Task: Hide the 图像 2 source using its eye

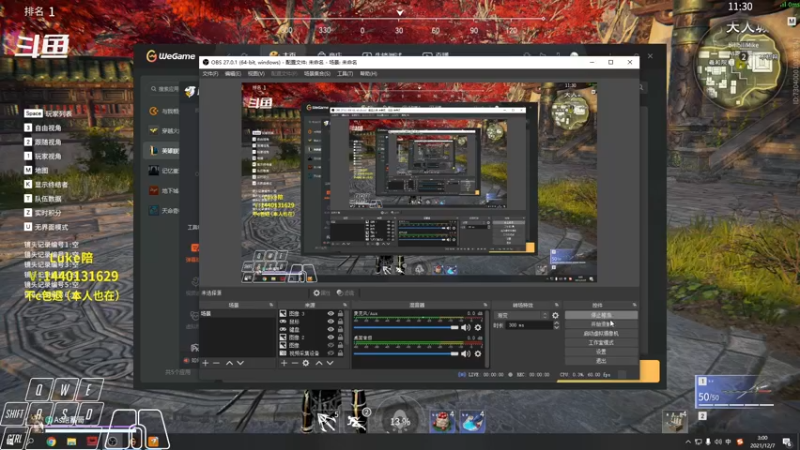Action: (x=331, y=337)
